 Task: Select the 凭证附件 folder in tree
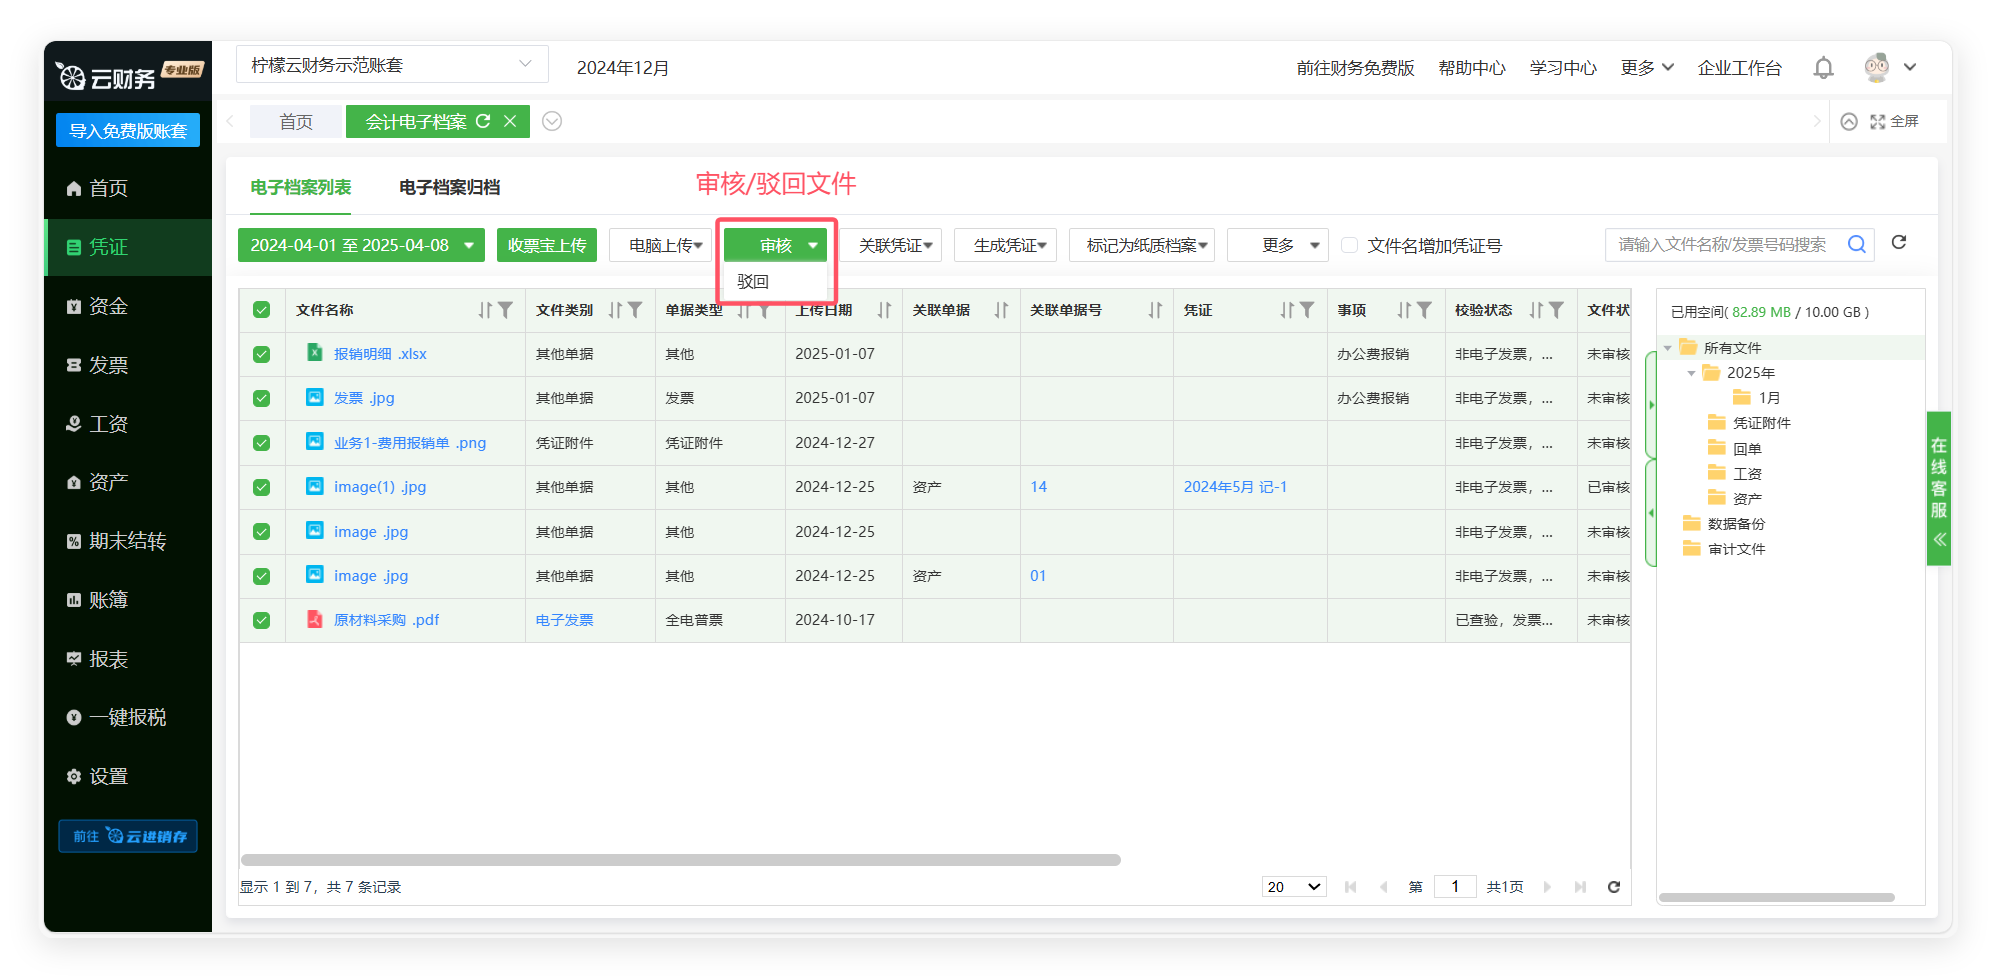[x=1761, y=423]
